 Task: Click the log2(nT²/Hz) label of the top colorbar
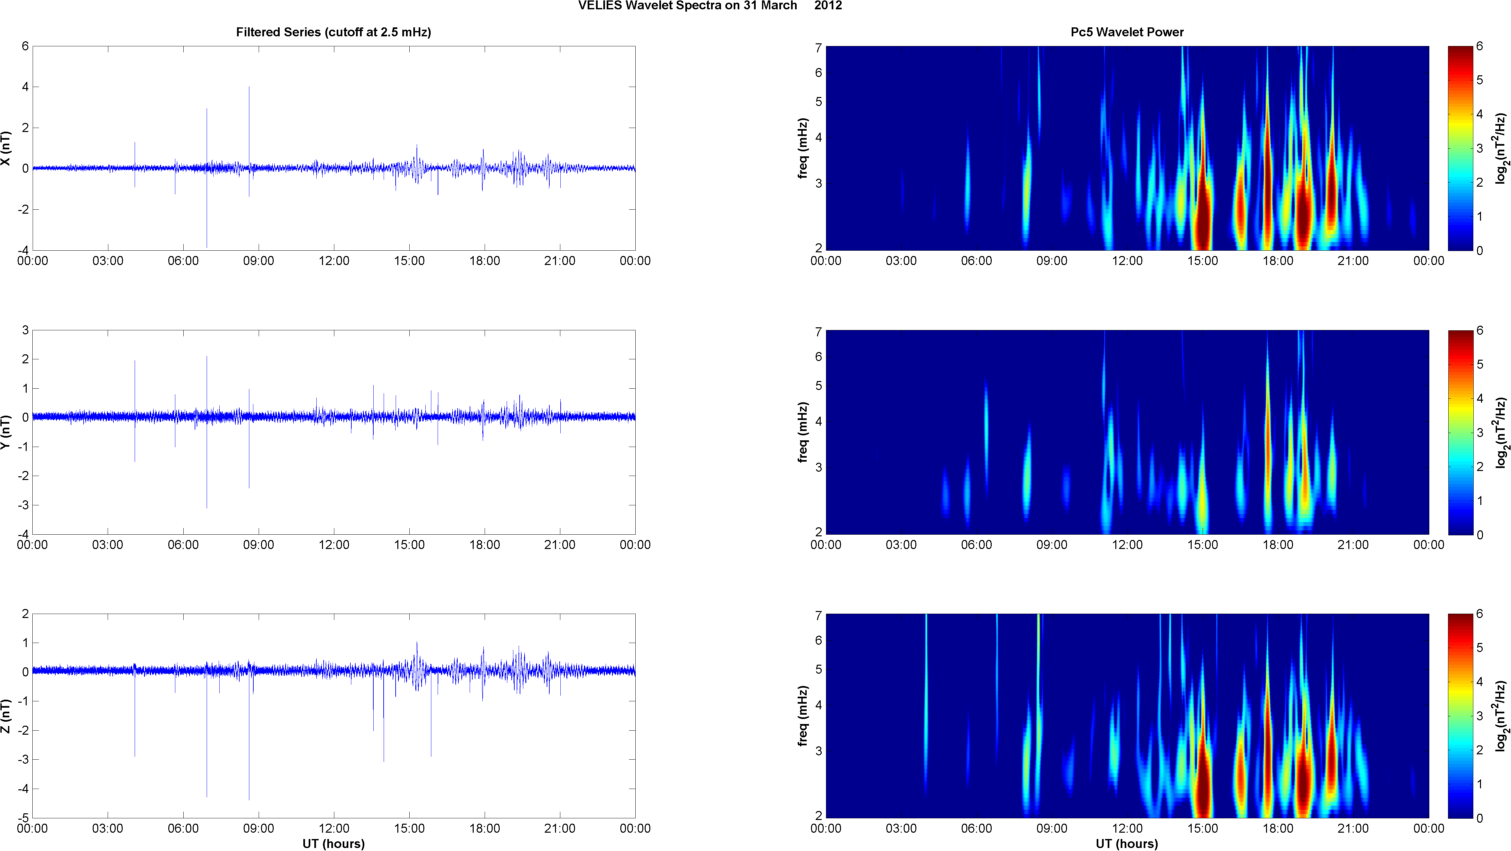click(x=1502, y=149)
